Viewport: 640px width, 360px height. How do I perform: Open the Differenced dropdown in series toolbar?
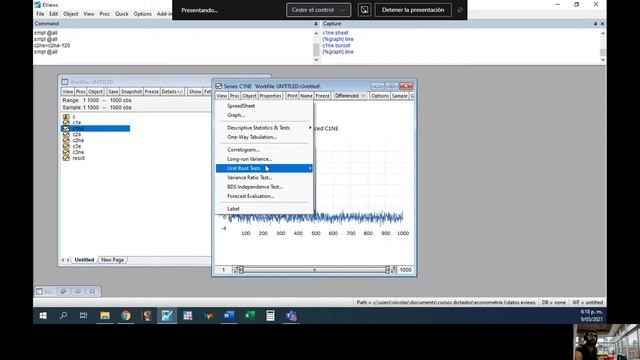coord(350,96)
